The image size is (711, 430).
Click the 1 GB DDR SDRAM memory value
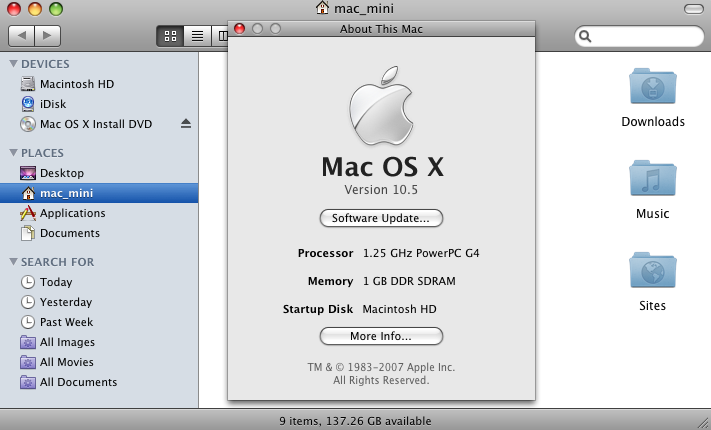(x=409, y=281)
